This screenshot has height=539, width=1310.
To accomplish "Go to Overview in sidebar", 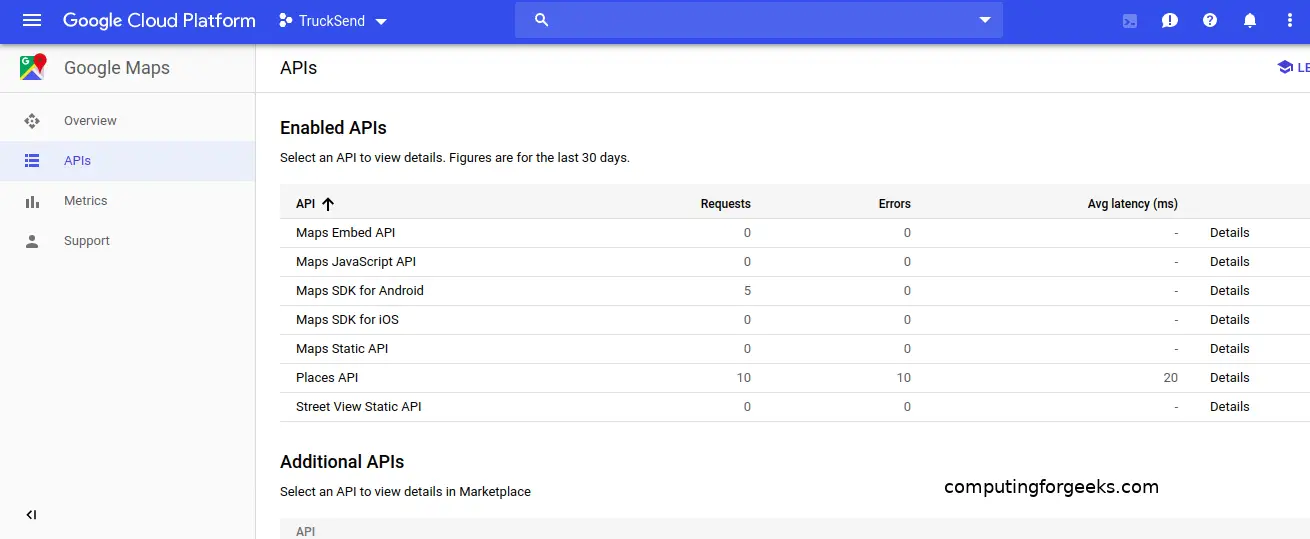I will 90,121.
